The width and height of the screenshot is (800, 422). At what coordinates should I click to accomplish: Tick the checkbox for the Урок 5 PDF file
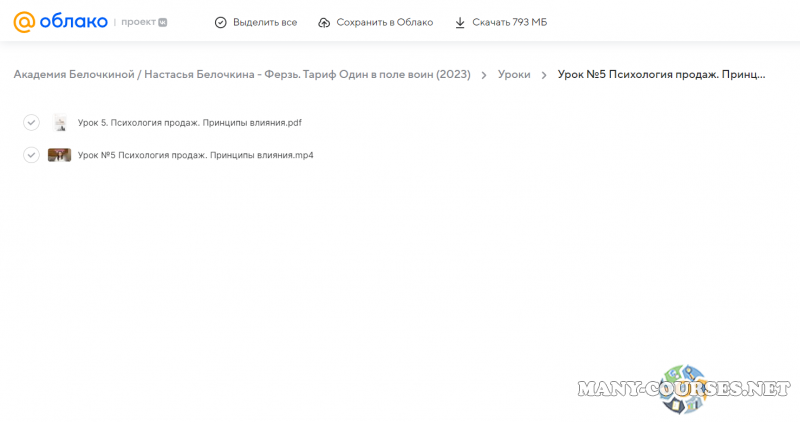pos(31,123)
